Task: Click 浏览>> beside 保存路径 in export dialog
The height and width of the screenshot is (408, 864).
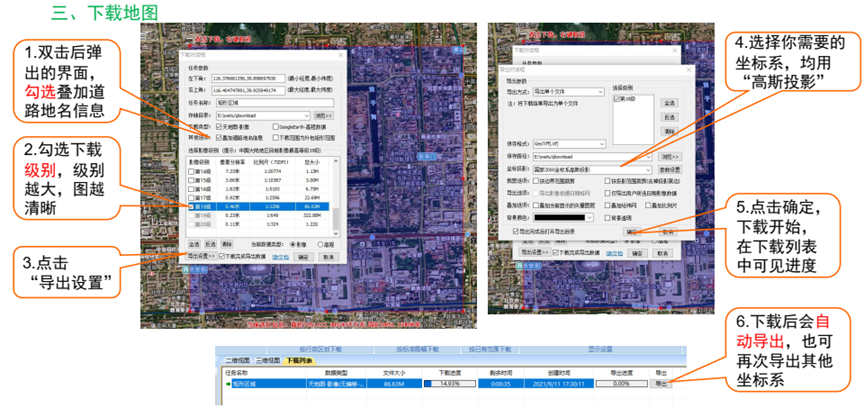Action: [x=669, y=157]
